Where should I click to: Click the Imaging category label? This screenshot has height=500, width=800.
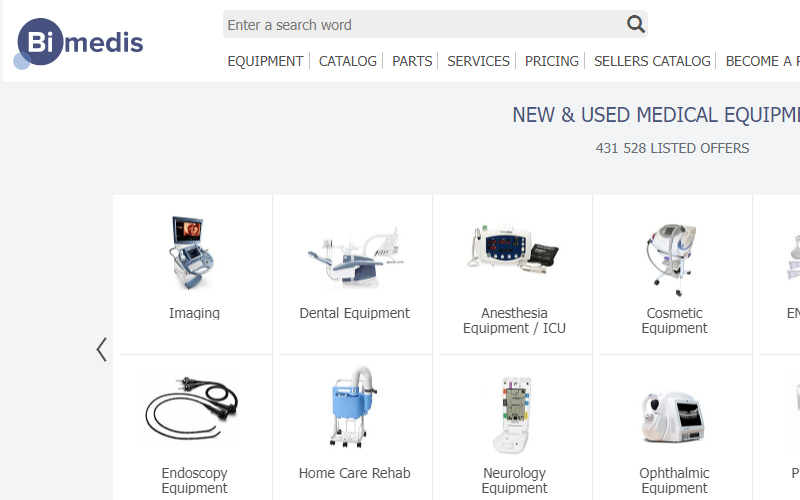pyautogui.click(x=194, y=313)
